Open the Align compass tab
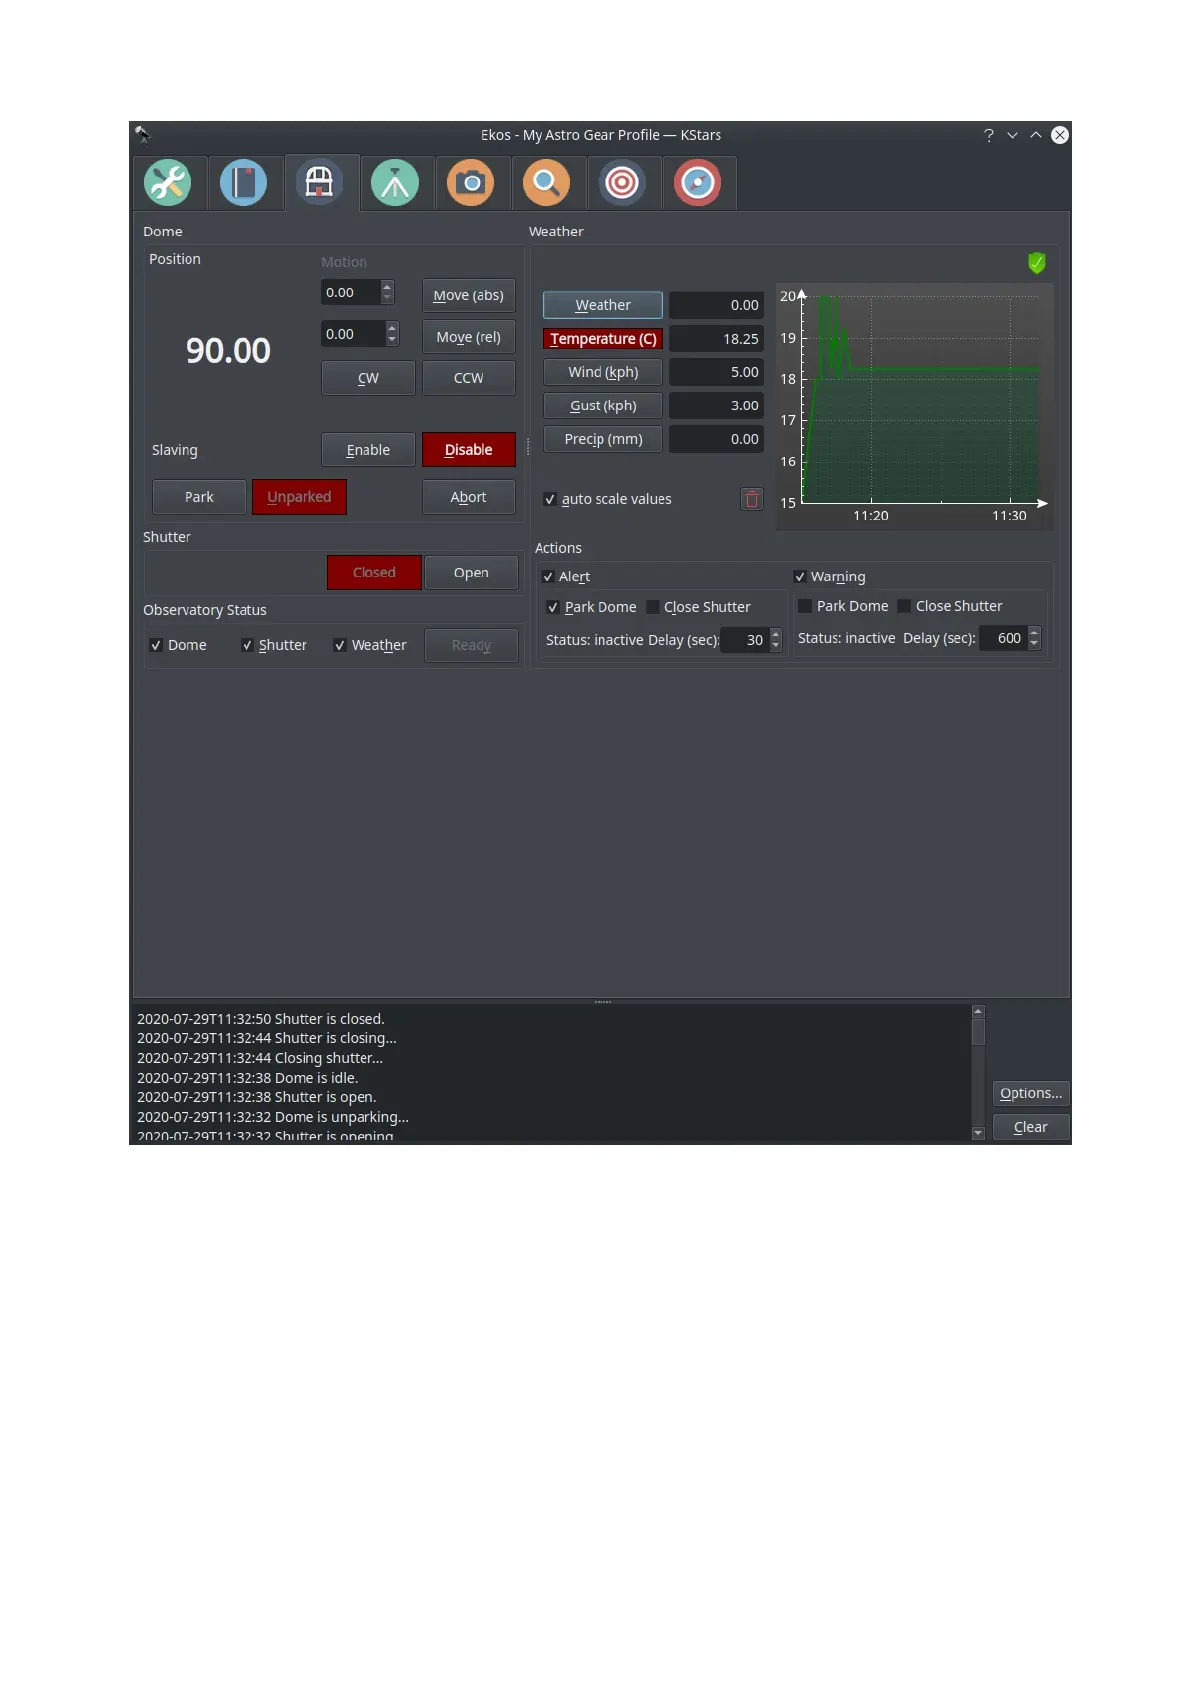The image size is (1191, 1684). click(x=698, y=183)
